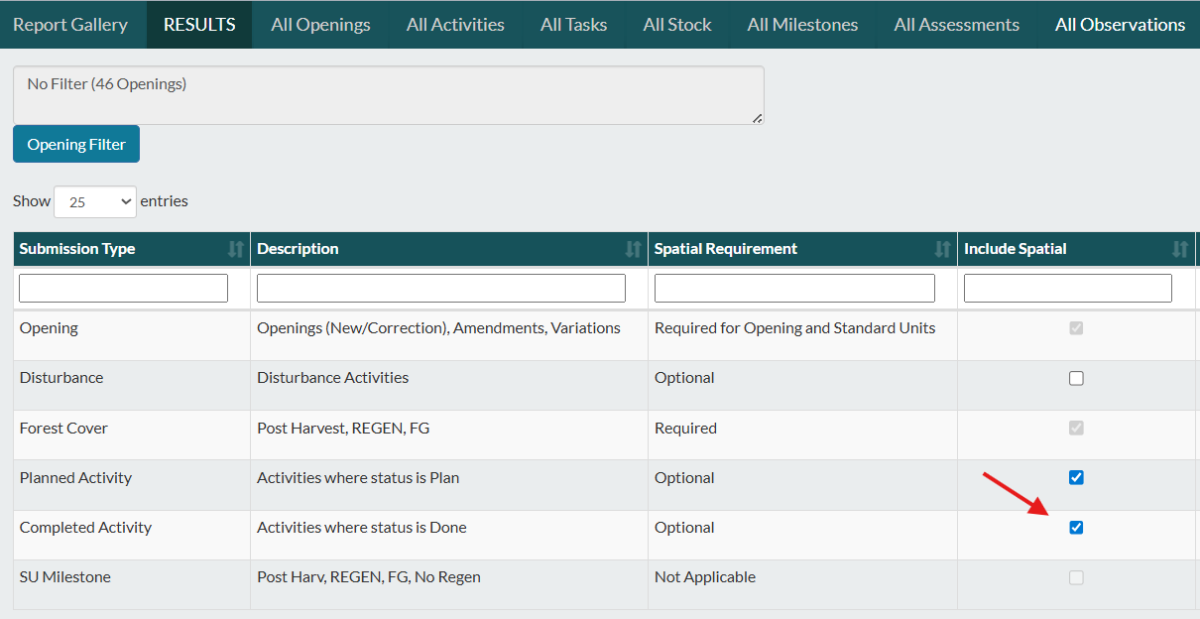Viewport: 1200px width, 619px height.
Task: Open the Show entries dropdown
Action: pyautogui.click(x=95, y=202)
